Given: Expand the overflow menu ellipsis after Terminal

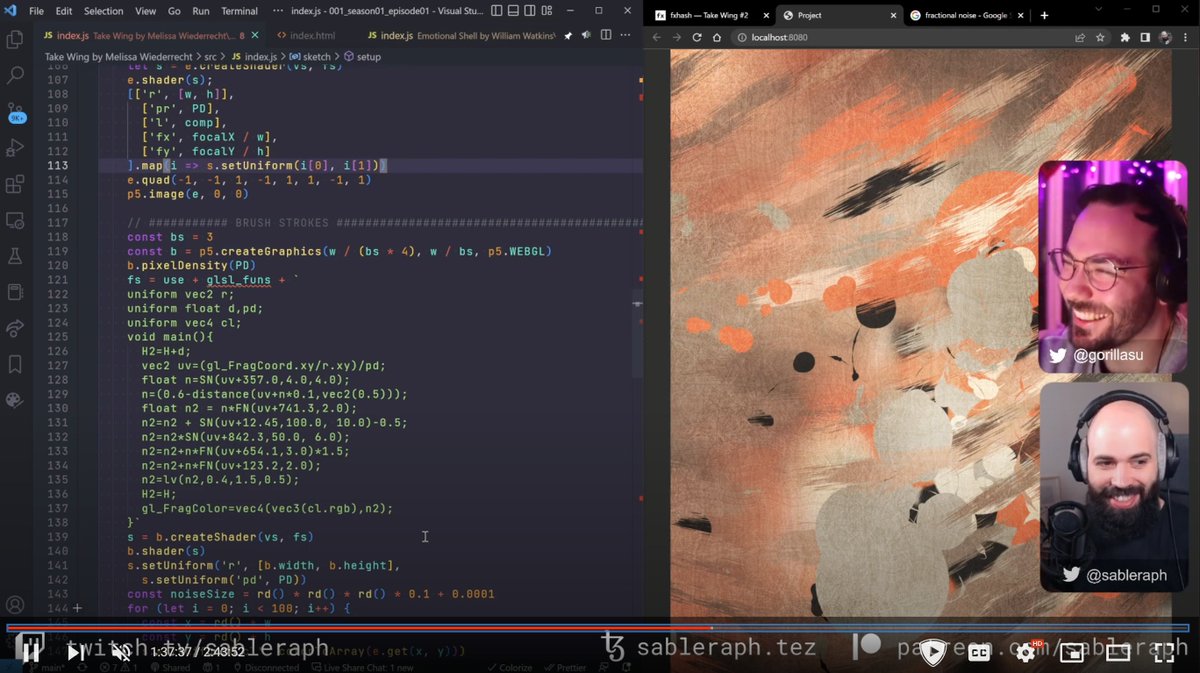Looking at the screenshot, I should 279,11.
